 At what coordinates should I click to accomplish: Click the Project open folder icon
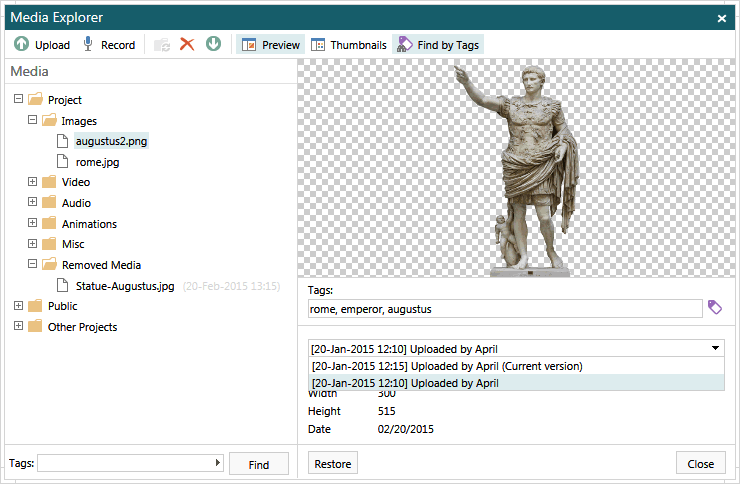coord(35,99)
